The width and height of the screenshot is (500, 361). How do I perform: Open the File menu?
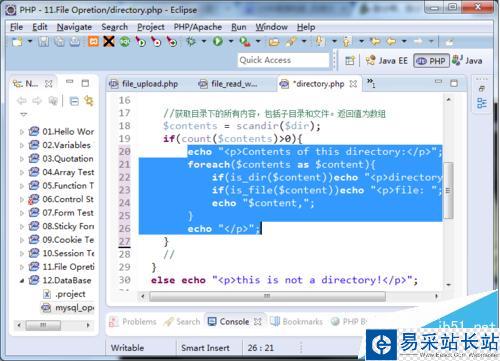16,27
